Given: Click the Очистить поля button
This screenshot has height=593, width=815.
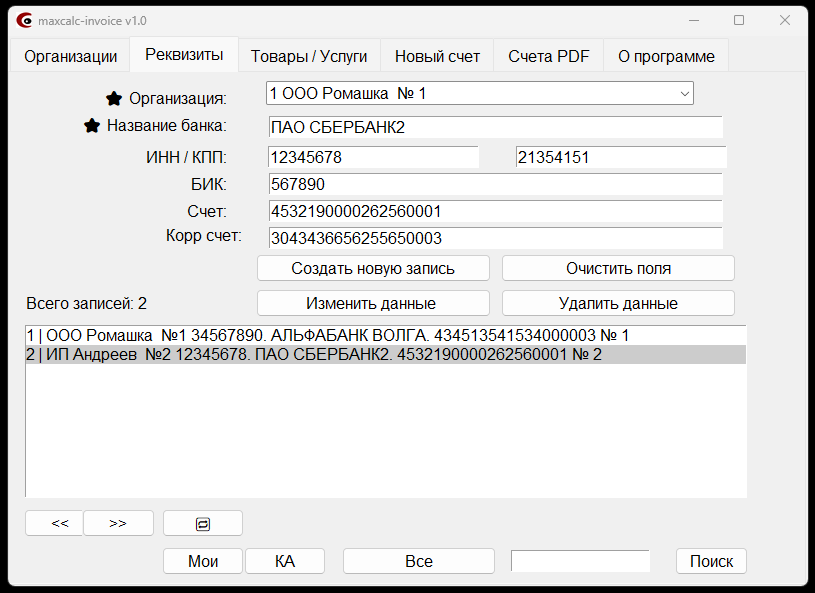Looking at the screenshot, I should [618, 268].
